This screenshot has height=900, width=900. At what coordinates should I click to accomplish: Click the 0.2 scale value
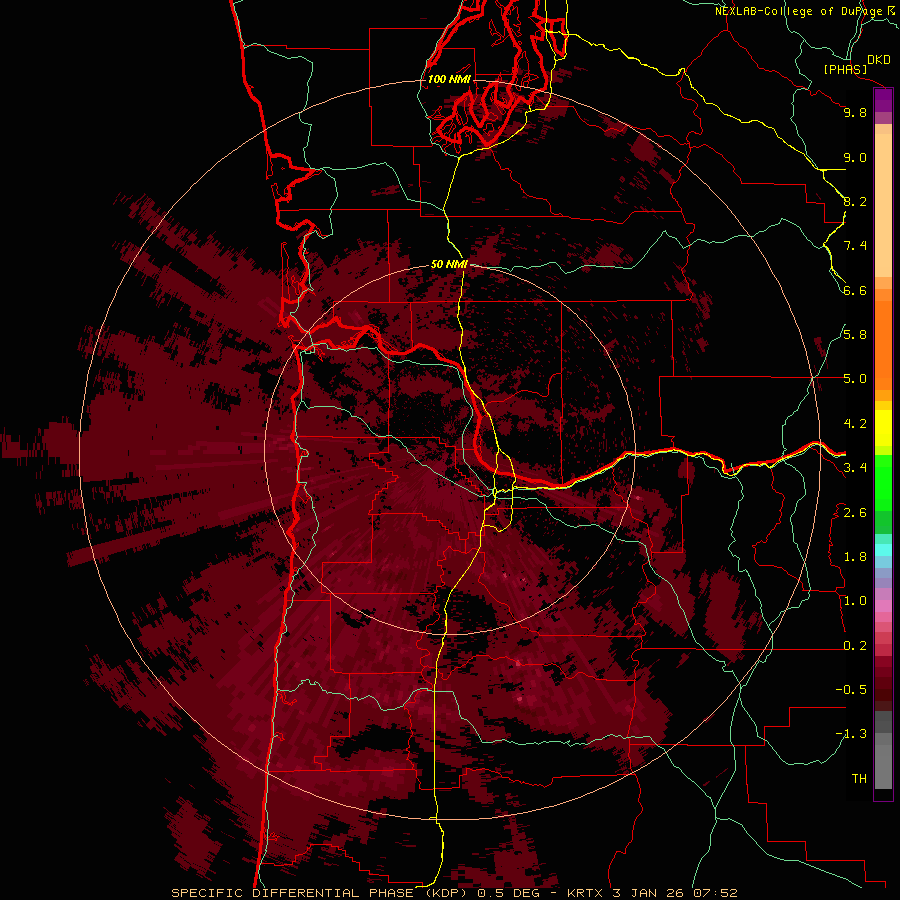coord(855,646)
